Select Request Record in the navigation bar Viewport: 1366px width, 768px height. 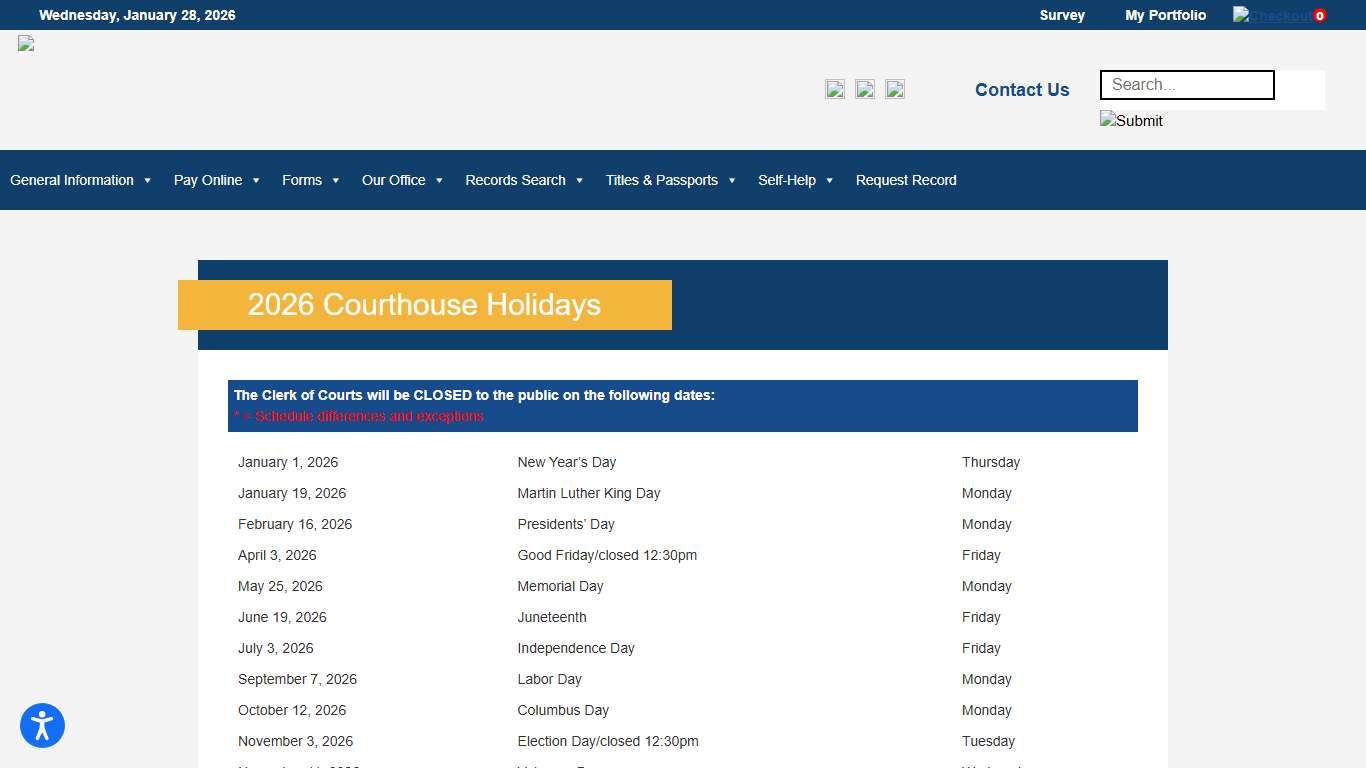pyautogui.click(x=906, y=180)
